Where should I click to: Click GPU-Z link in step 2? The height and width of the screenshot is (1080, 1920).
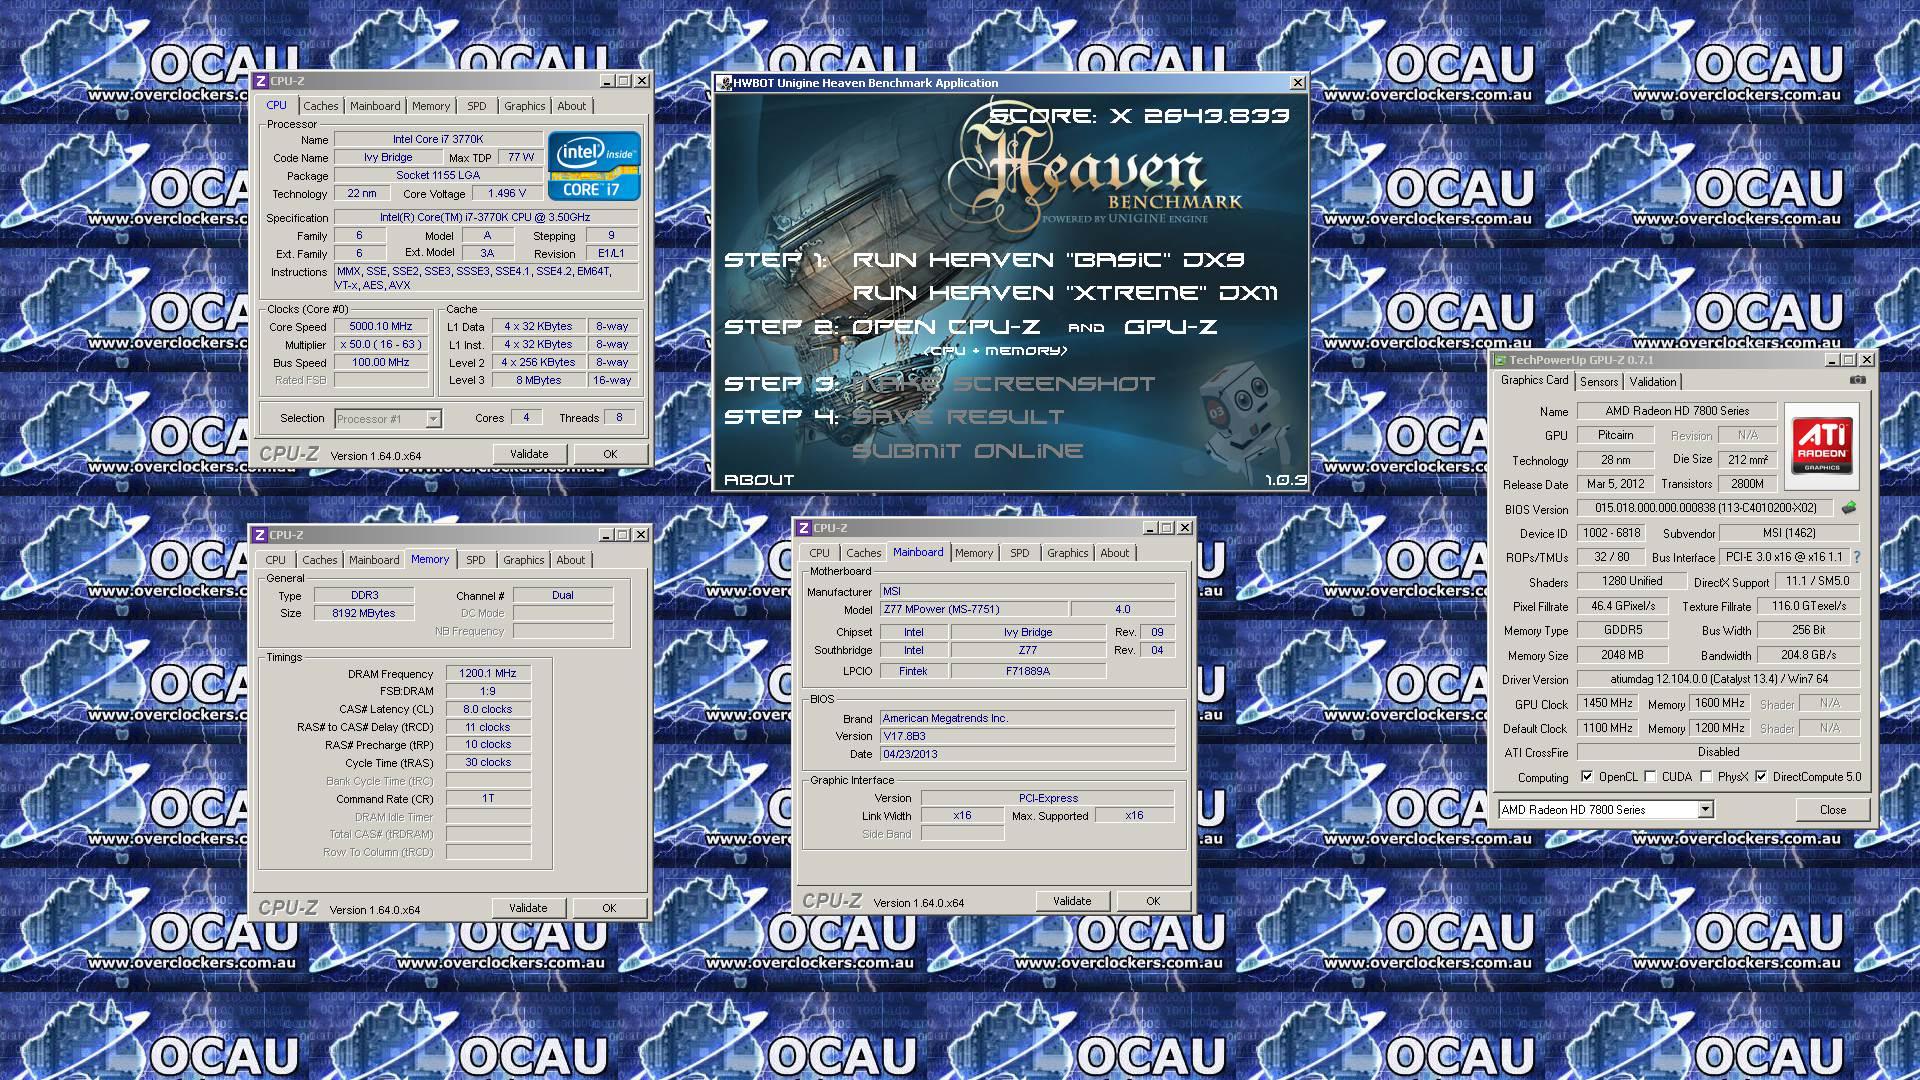1170,327
